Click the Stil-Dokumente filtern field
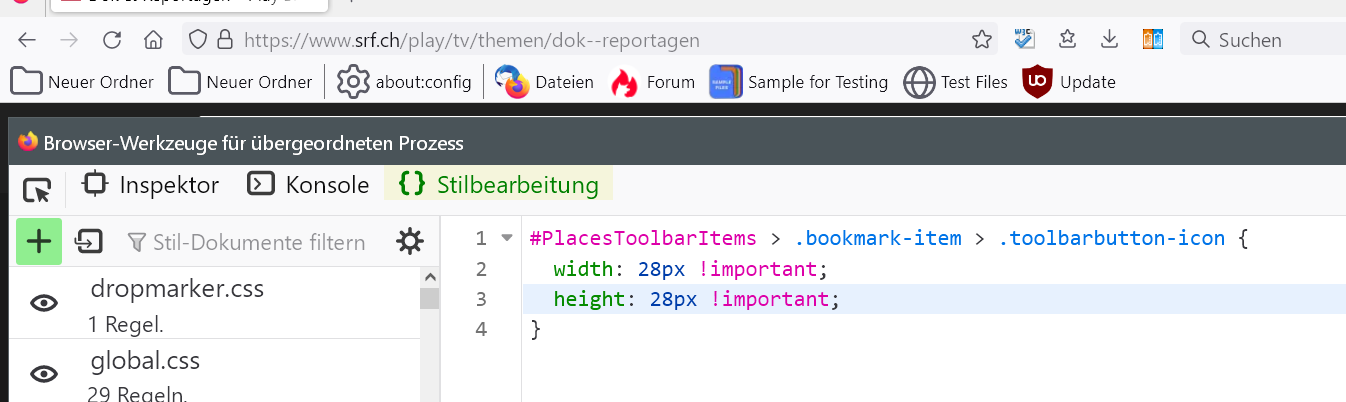 coord(258,242)
